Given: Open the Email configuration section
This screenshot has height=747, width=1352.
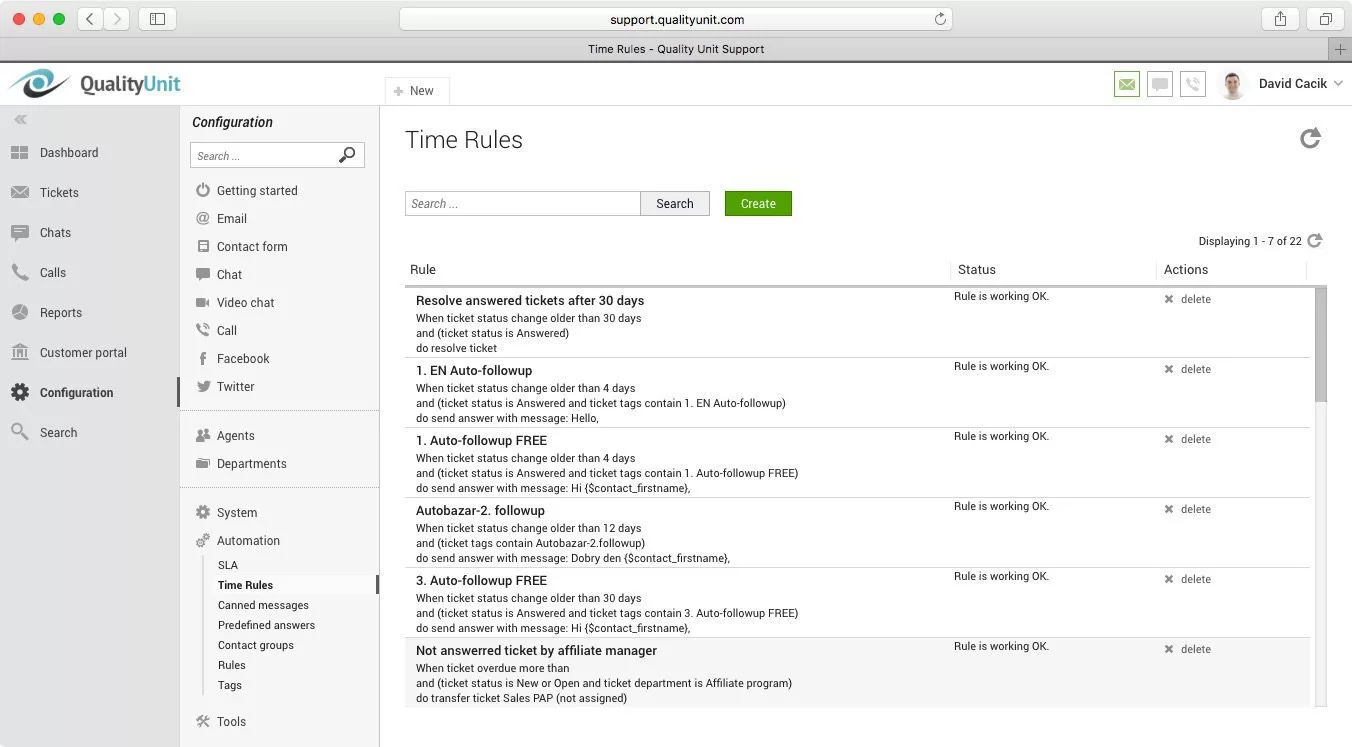Looking at the screenshot, I should pyautogui.click(x=231, y=218).
